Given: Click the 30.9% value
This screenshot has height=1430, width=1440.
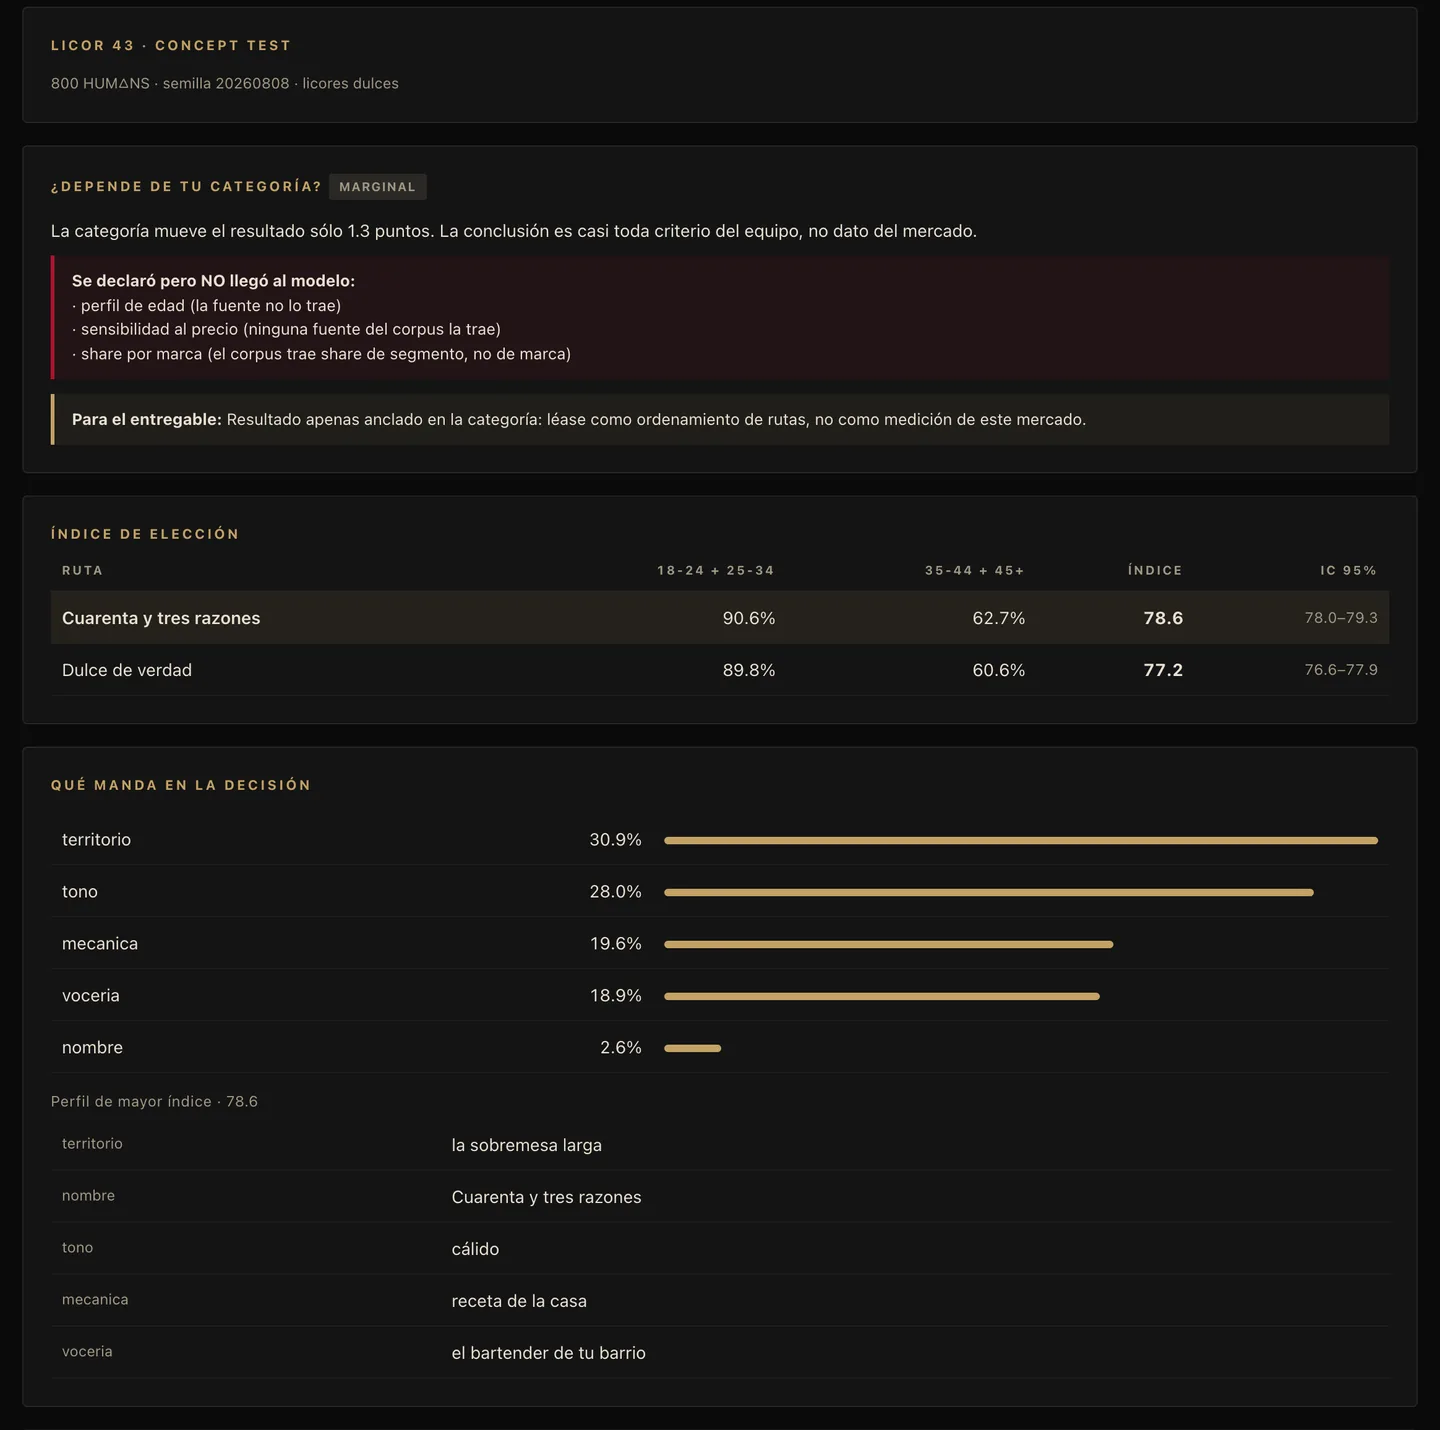Looking at the screenshot, I should click(x=615, y=840).
